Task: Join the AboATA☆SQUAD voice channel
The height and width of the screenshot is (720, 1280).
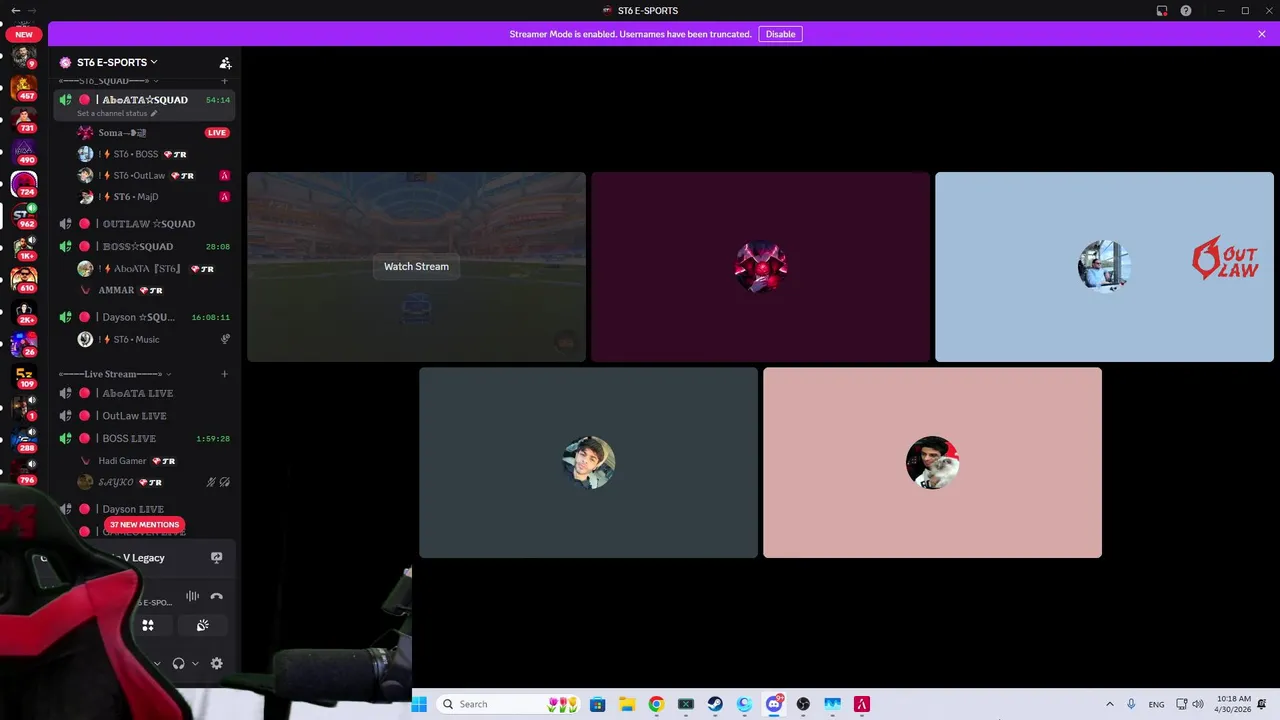Action: [x=144, y=104]
